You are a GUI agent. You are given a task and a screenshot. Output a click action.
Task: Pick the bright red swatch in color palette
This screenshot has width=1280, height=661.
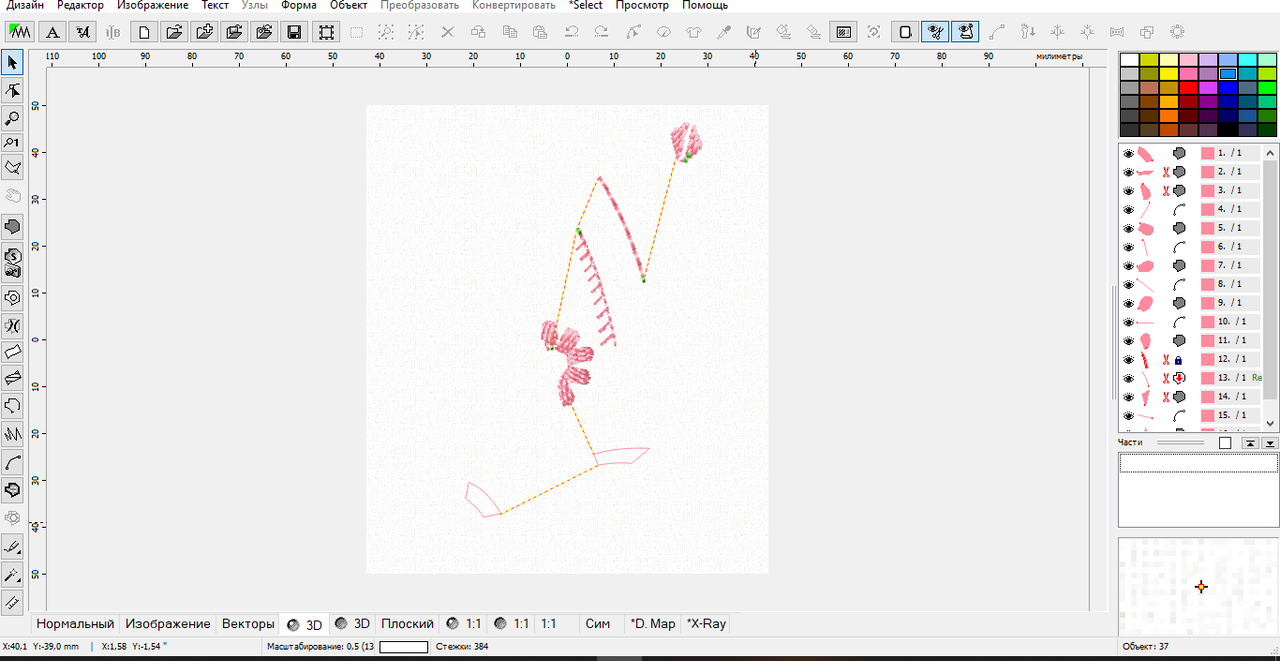click(1189, 88)
